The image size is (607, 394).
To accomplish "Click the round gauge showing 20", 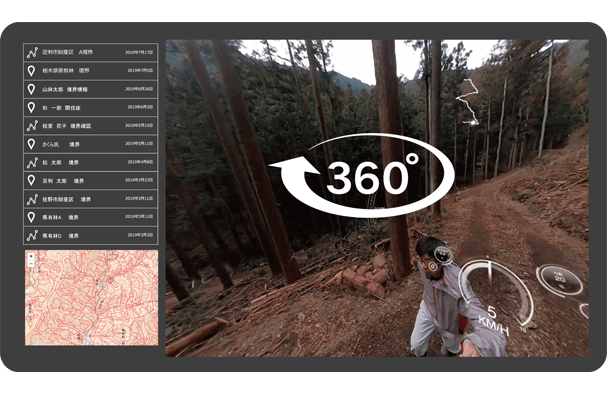I will [560, 281].
